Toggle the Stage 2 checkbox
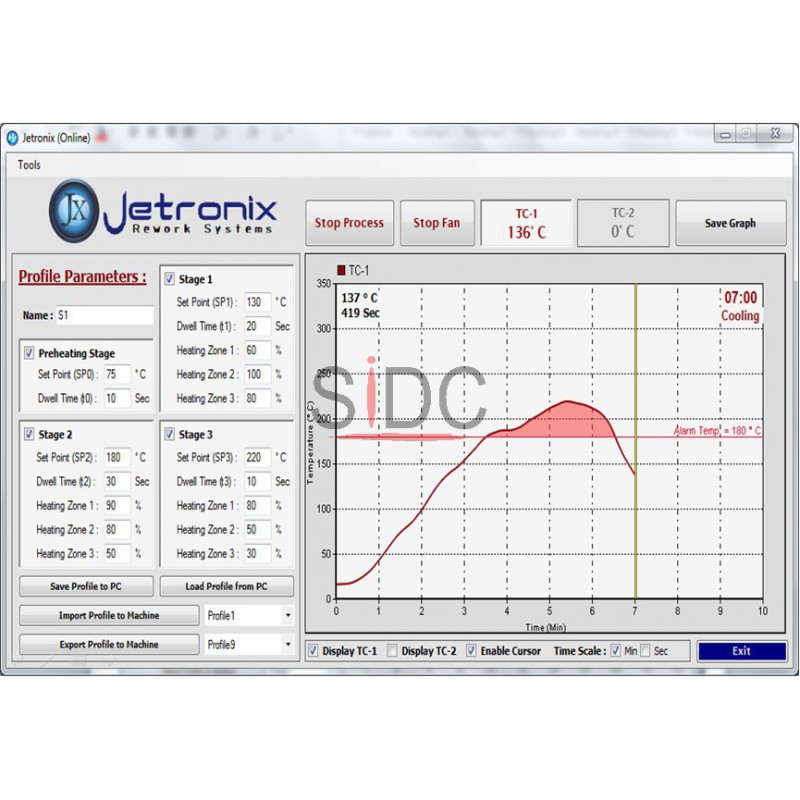The width and height of the screenshot is (800, 800). [x=29, y=434]
